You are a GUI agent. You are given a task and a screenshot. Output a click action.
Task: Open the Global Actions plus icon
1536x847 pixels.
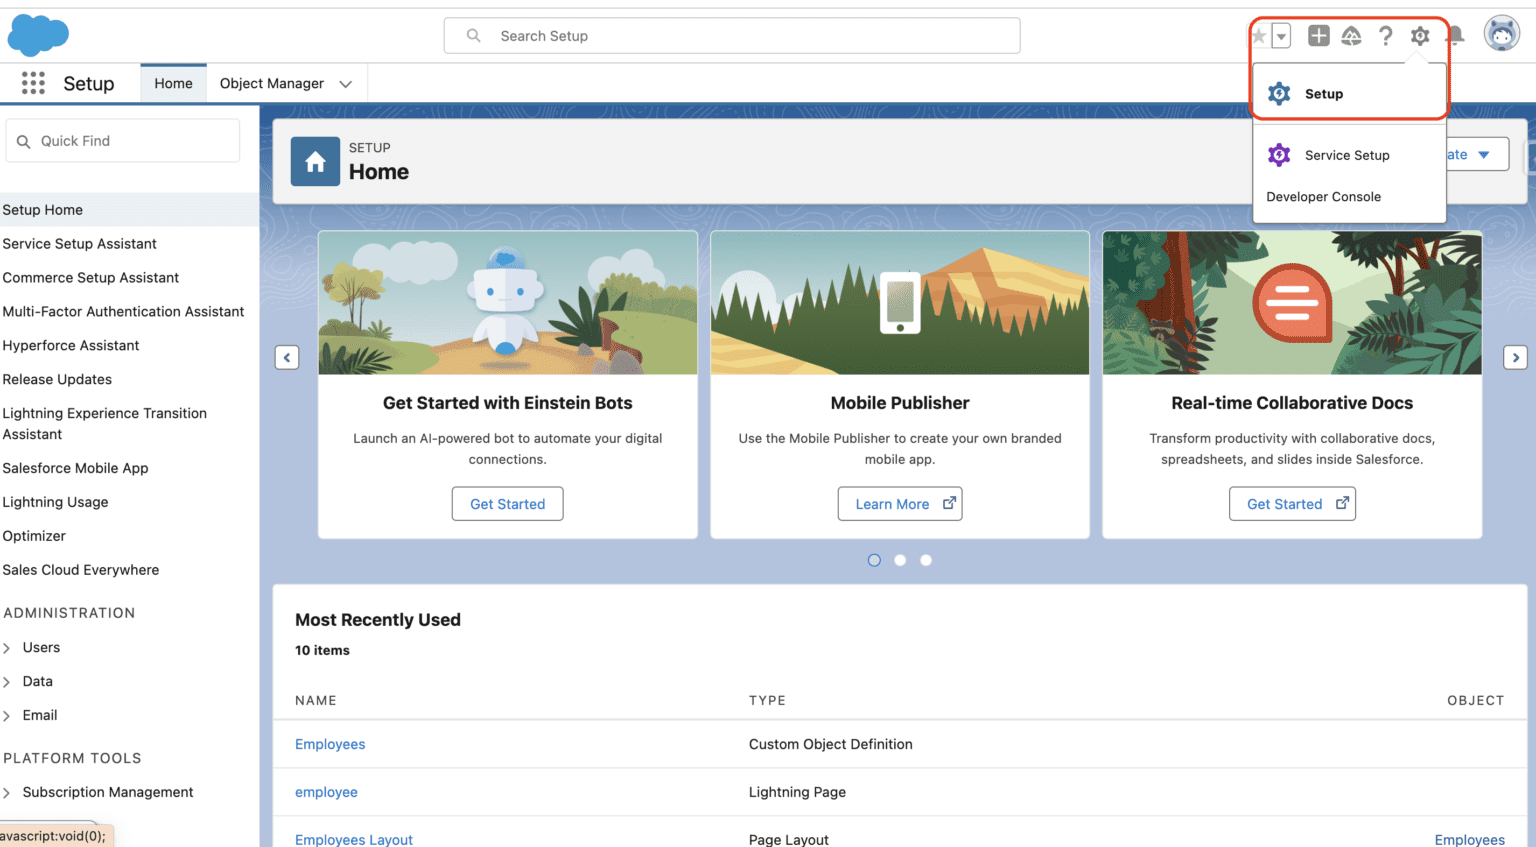click(x=1318, y=36)
